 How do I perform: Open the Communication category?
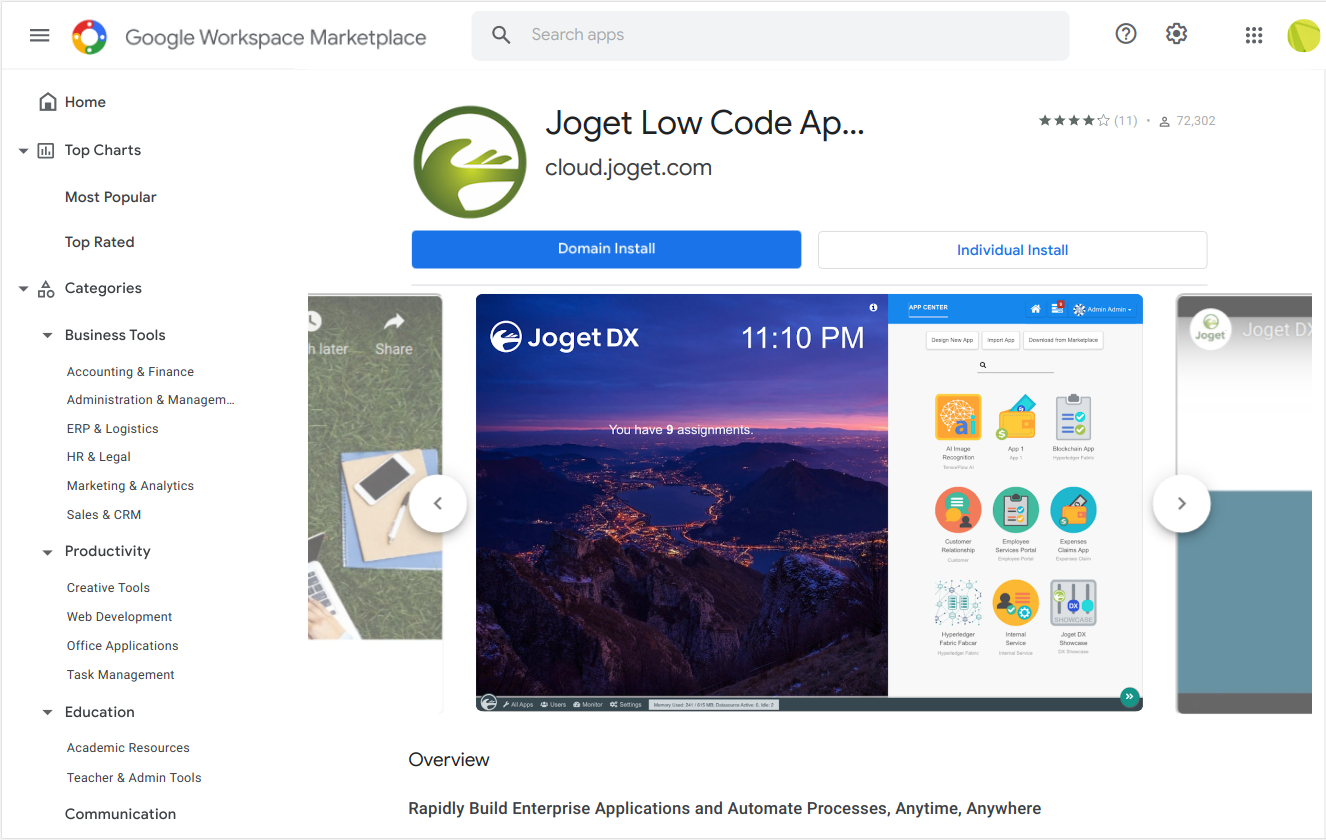[x=121, y=814]
